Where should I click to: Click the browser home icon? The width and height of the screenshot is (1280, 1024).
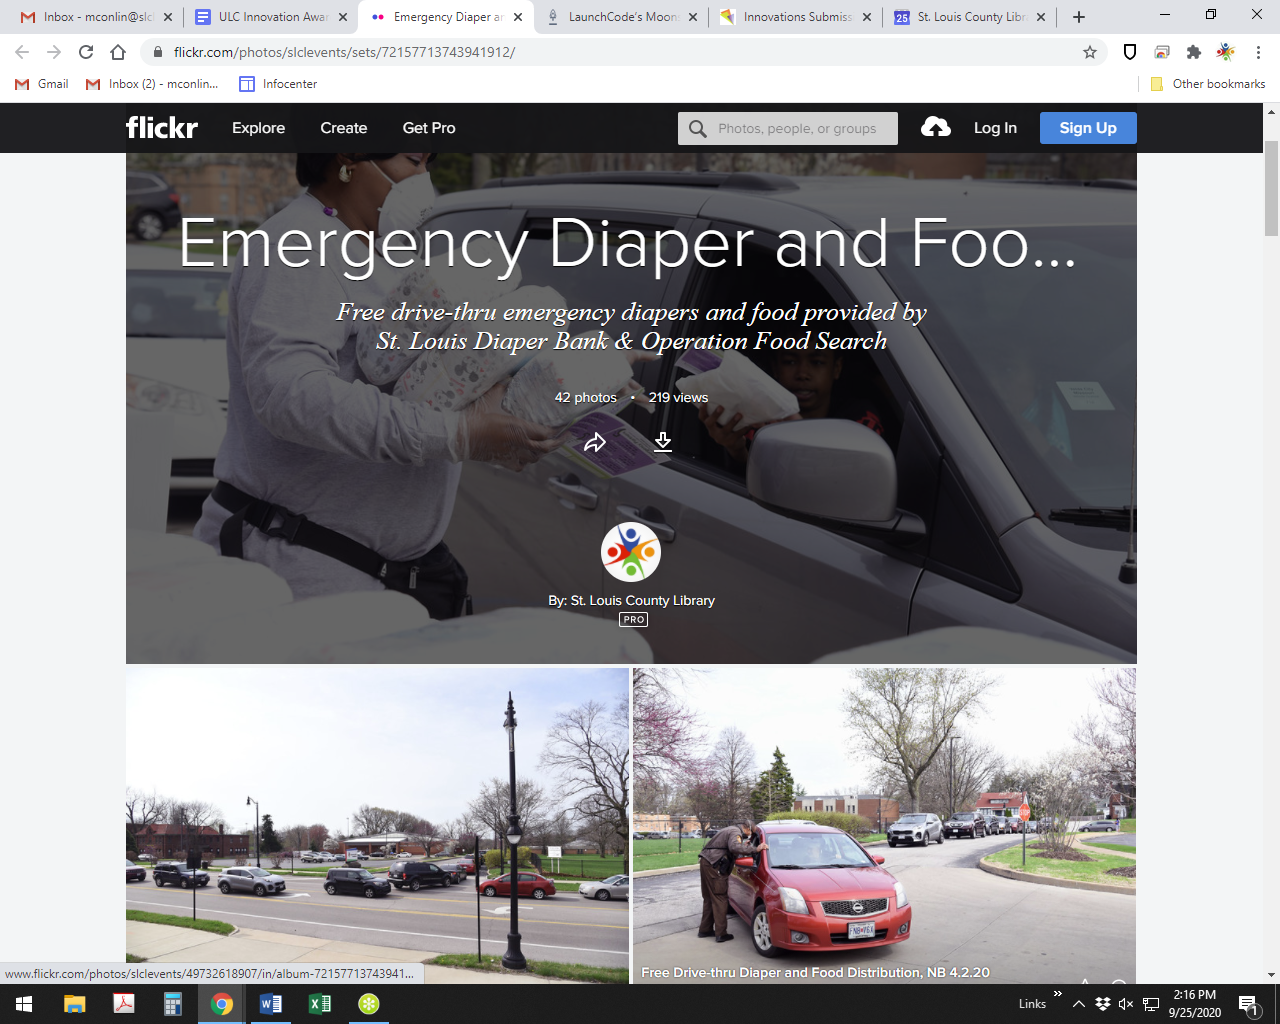(x=118, y=52)
